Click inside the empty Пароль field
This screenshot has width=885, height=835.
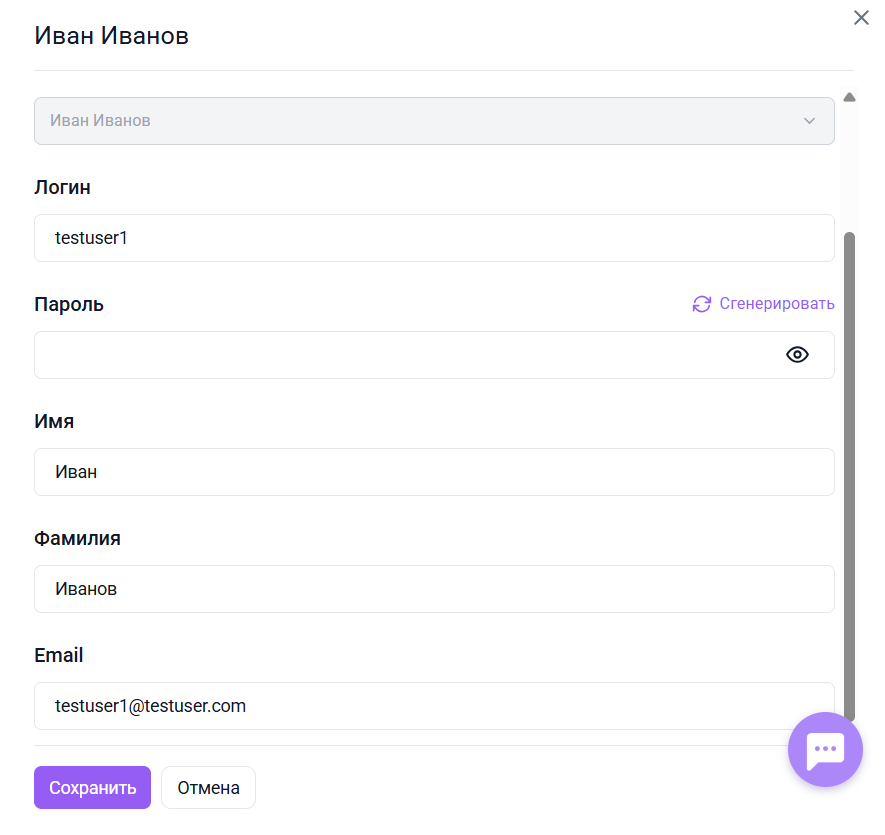click(400, 355)
